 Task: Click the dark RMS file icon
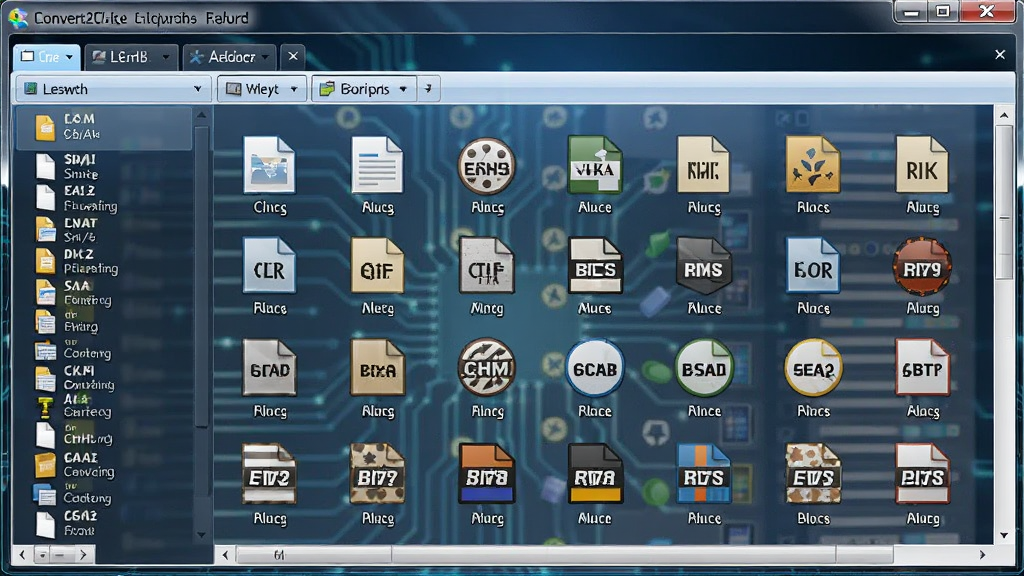point(703,266)
